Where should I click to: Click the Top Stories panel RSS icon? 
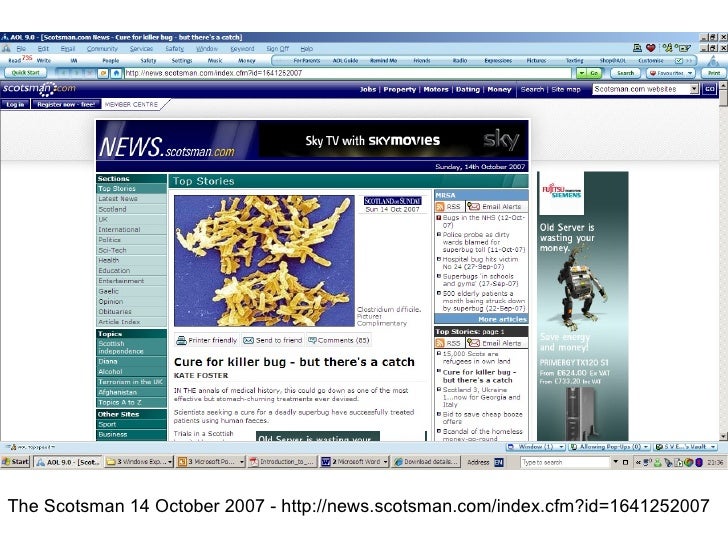(x=440, y=343)
